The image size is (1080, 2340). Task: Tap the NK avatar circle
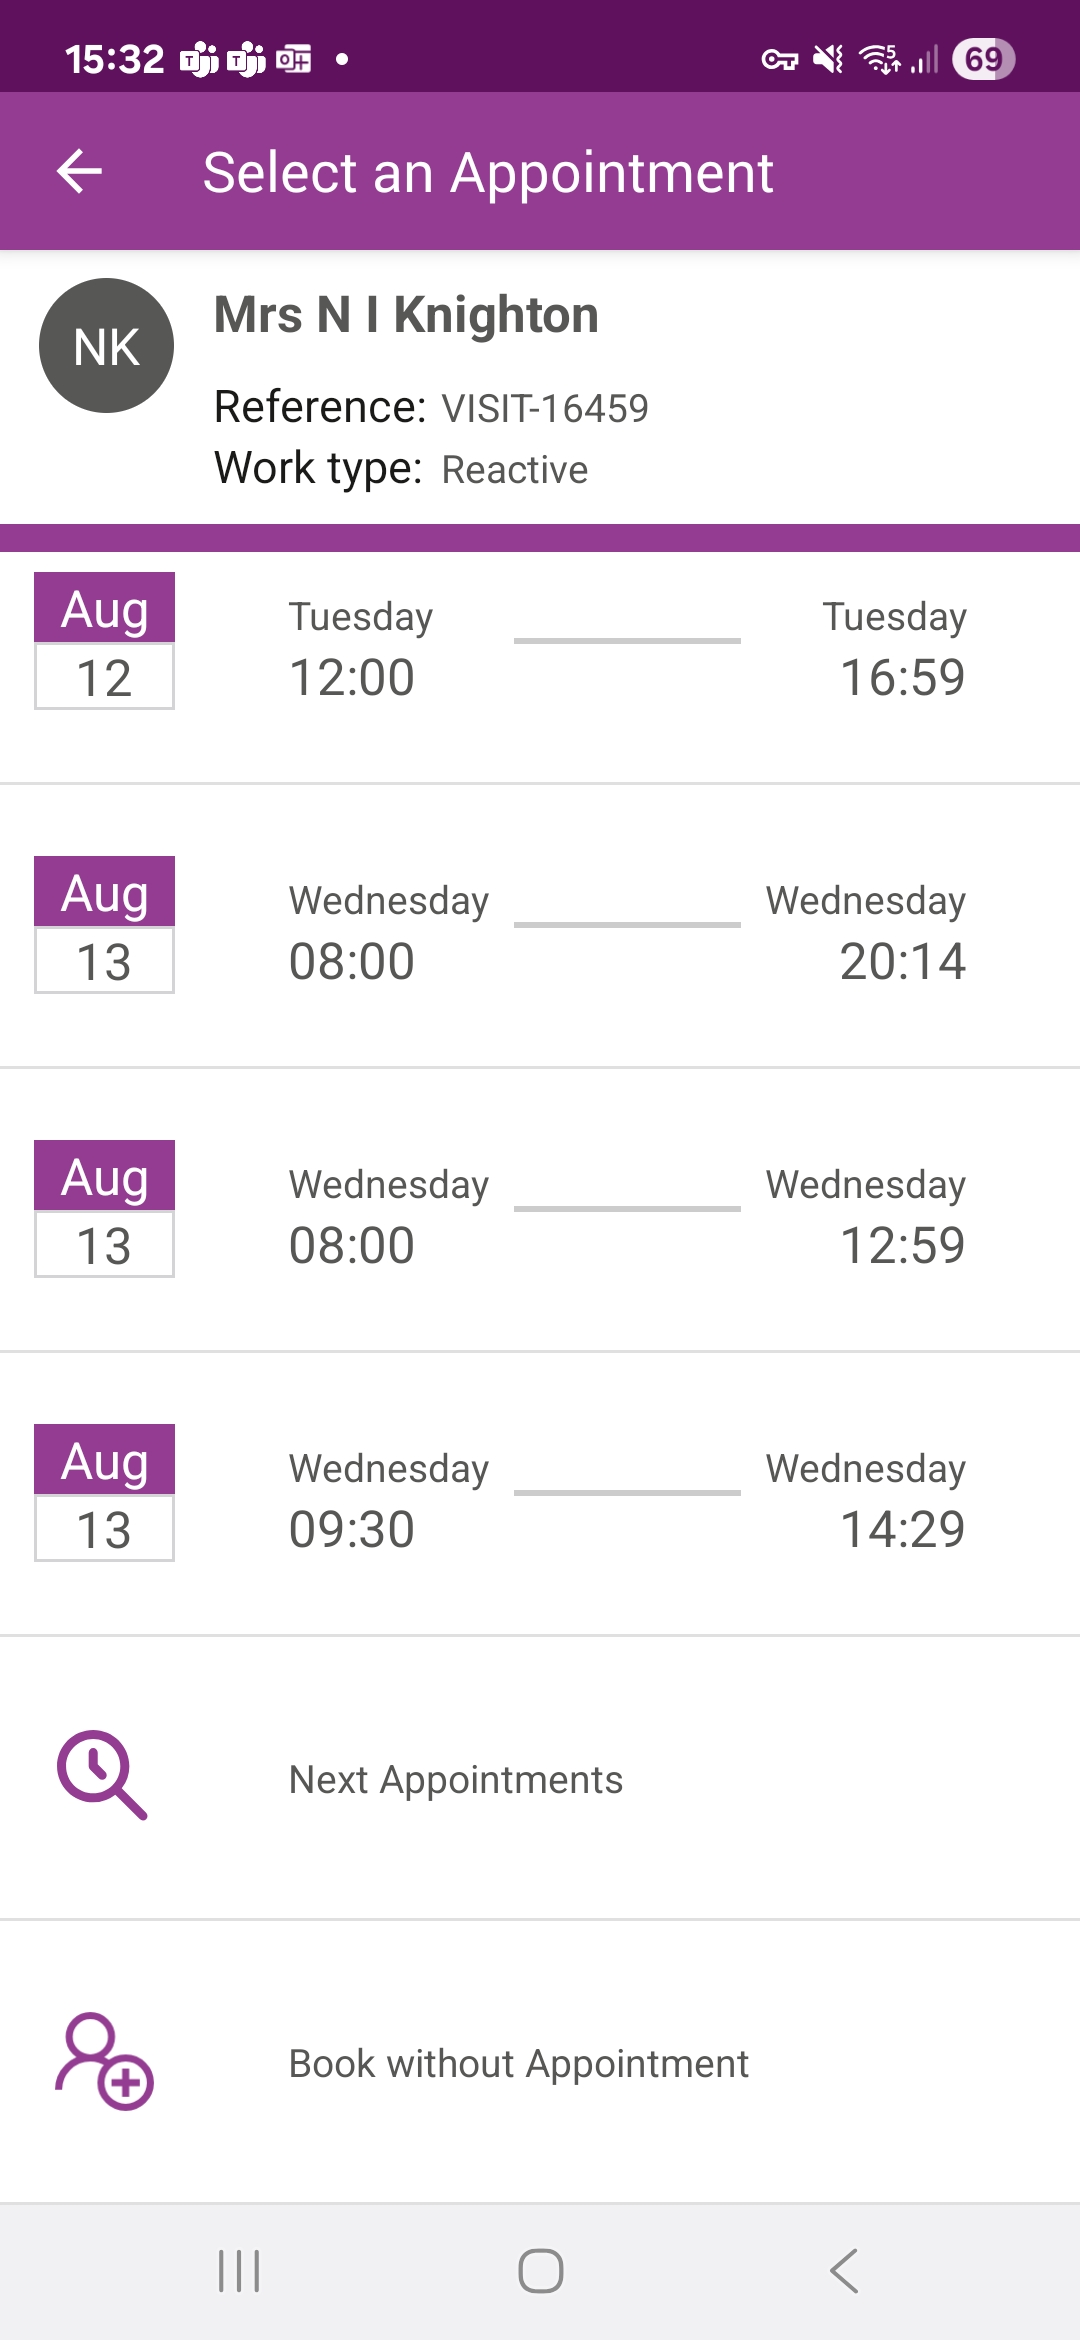(106, 346)
